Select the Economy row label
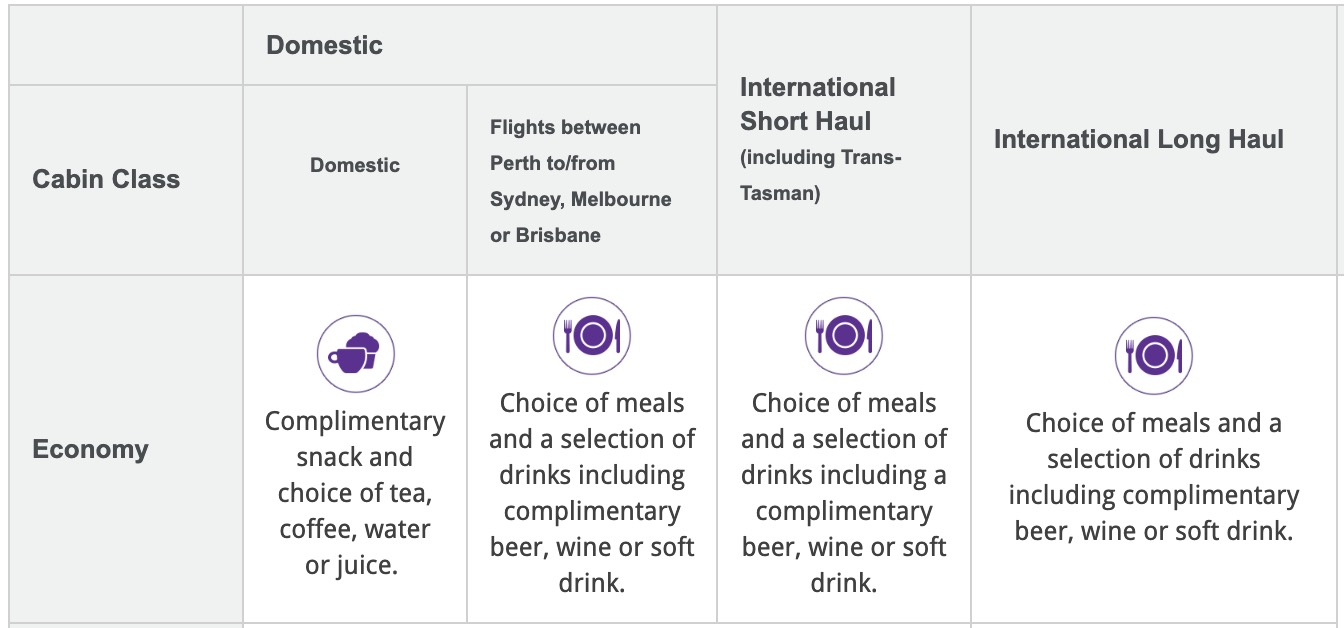This screenshot has width=1344, height=628. tap(90, 449)
